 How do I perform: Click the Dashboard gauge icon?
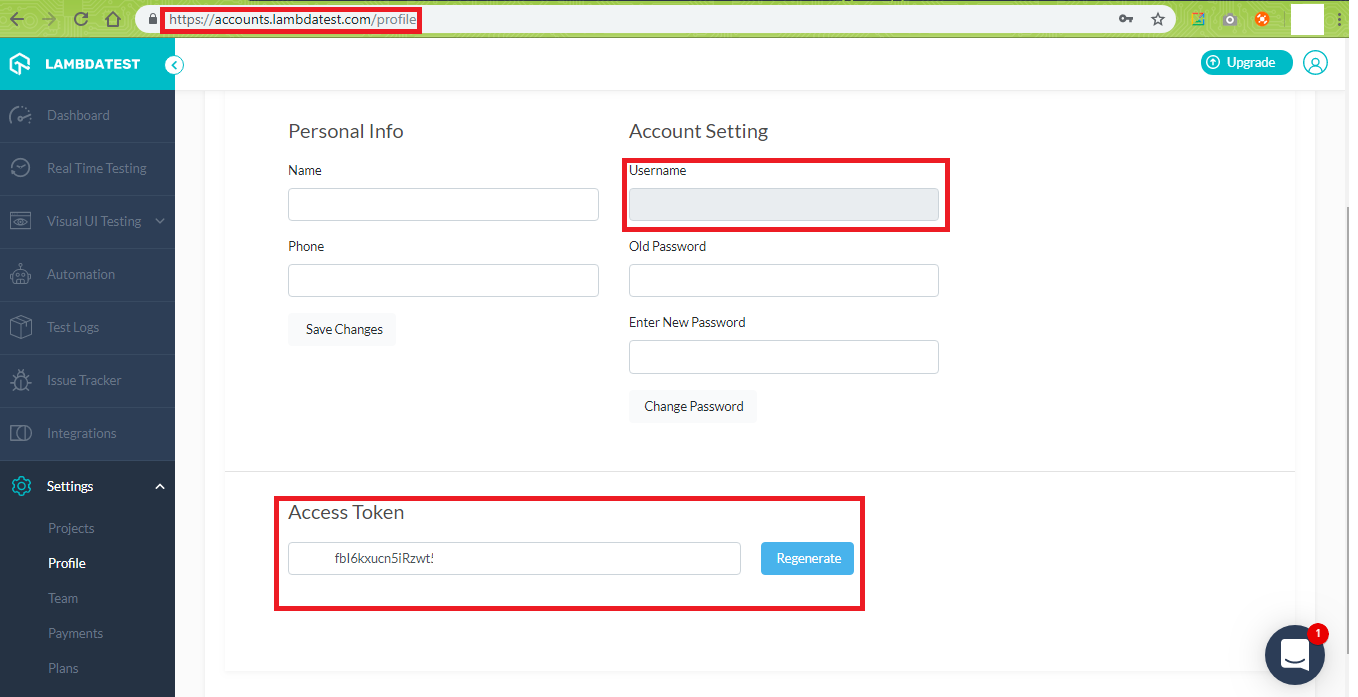click(21, 115)
